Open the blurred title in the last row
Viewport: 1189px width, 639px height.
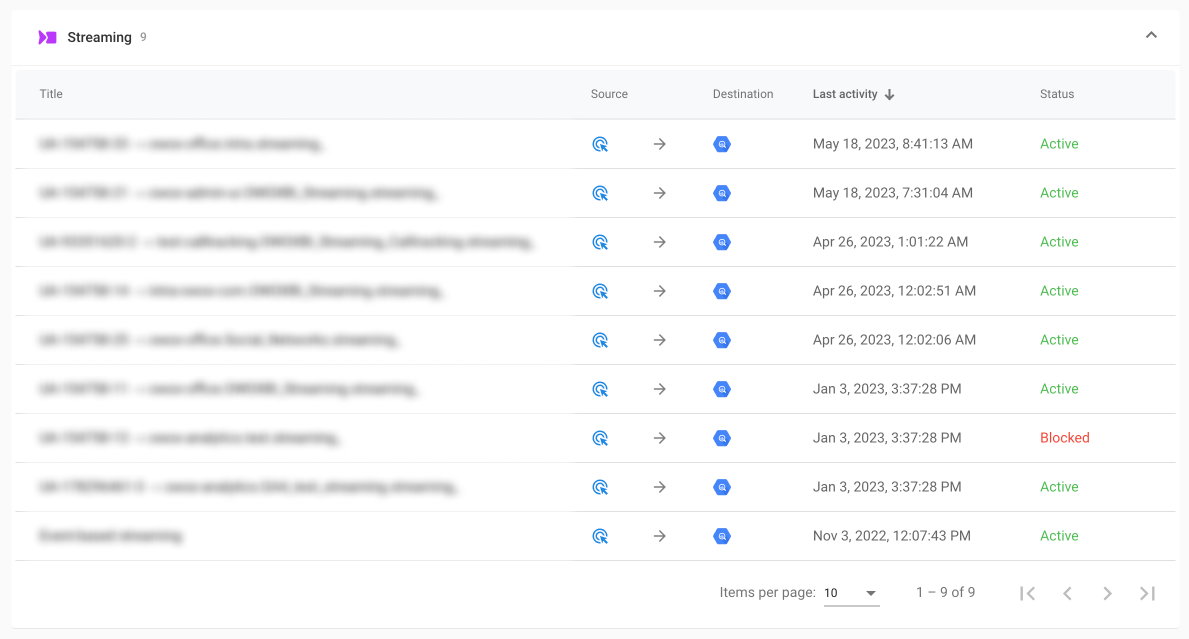(x=111, y=536)
